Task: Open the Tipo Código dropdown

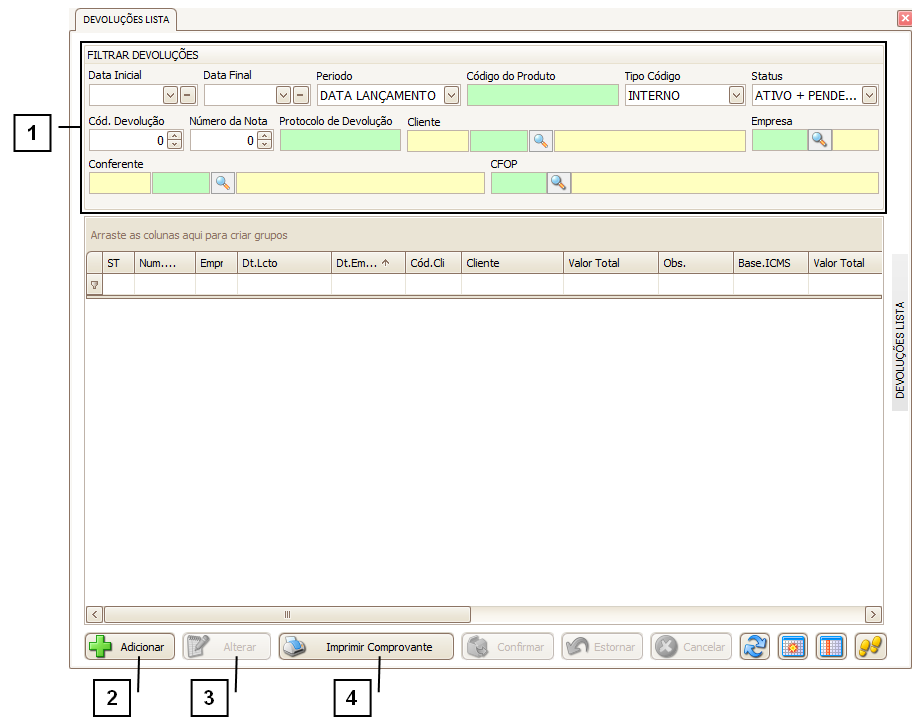Action: point(736,96)
